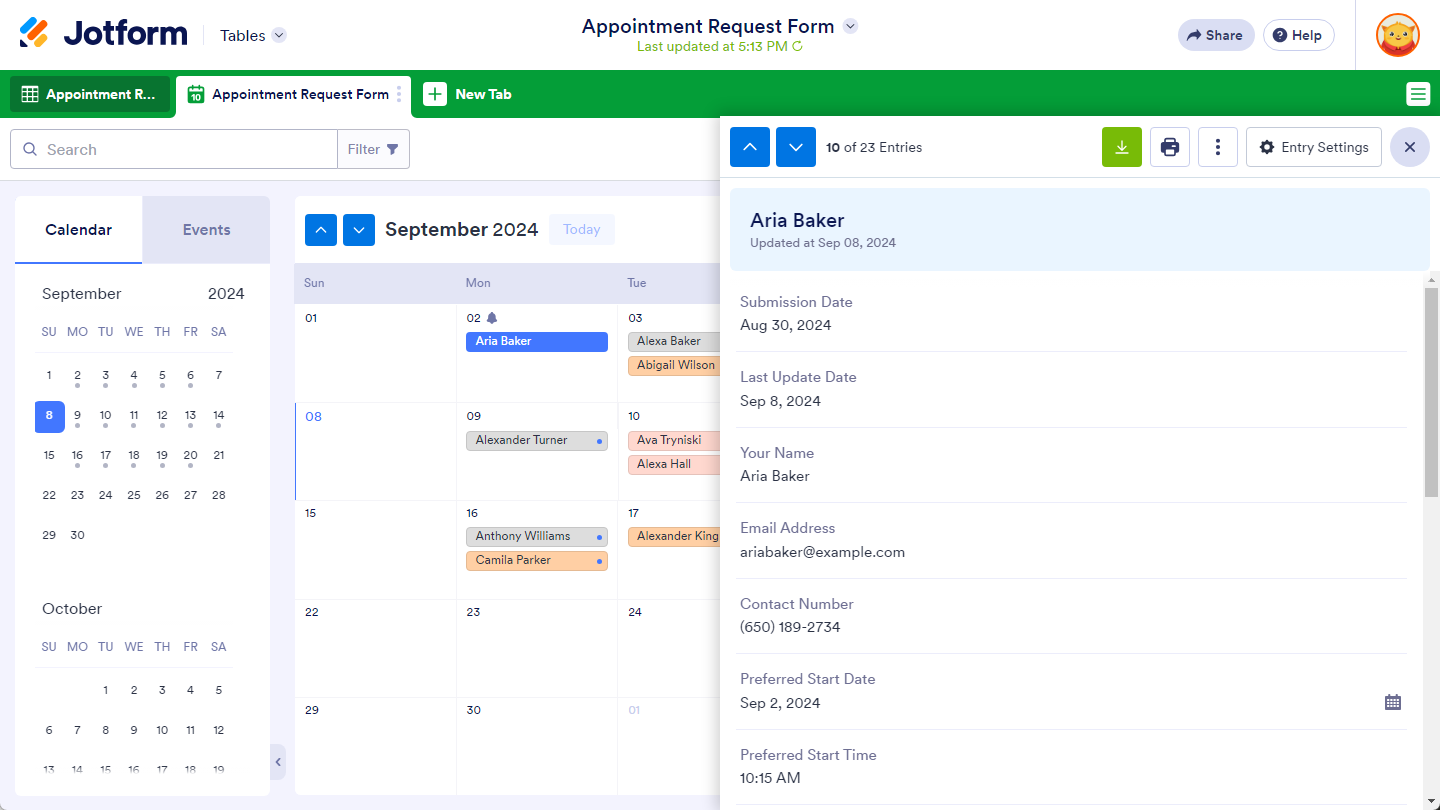Screen dimensions: 1440x810
Task: Go to the previous entry with the up arrow
Action: (x=750, y=147)
